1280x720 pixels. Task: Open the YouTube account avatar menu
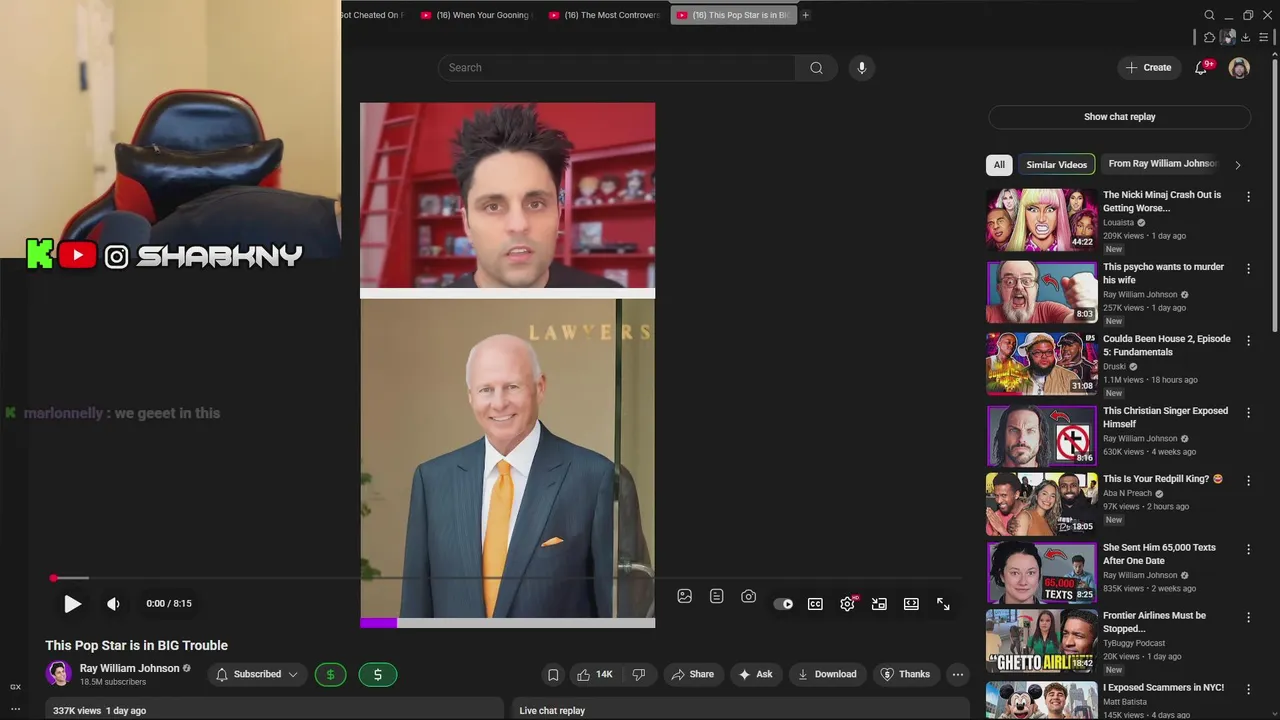point(1239,68)
